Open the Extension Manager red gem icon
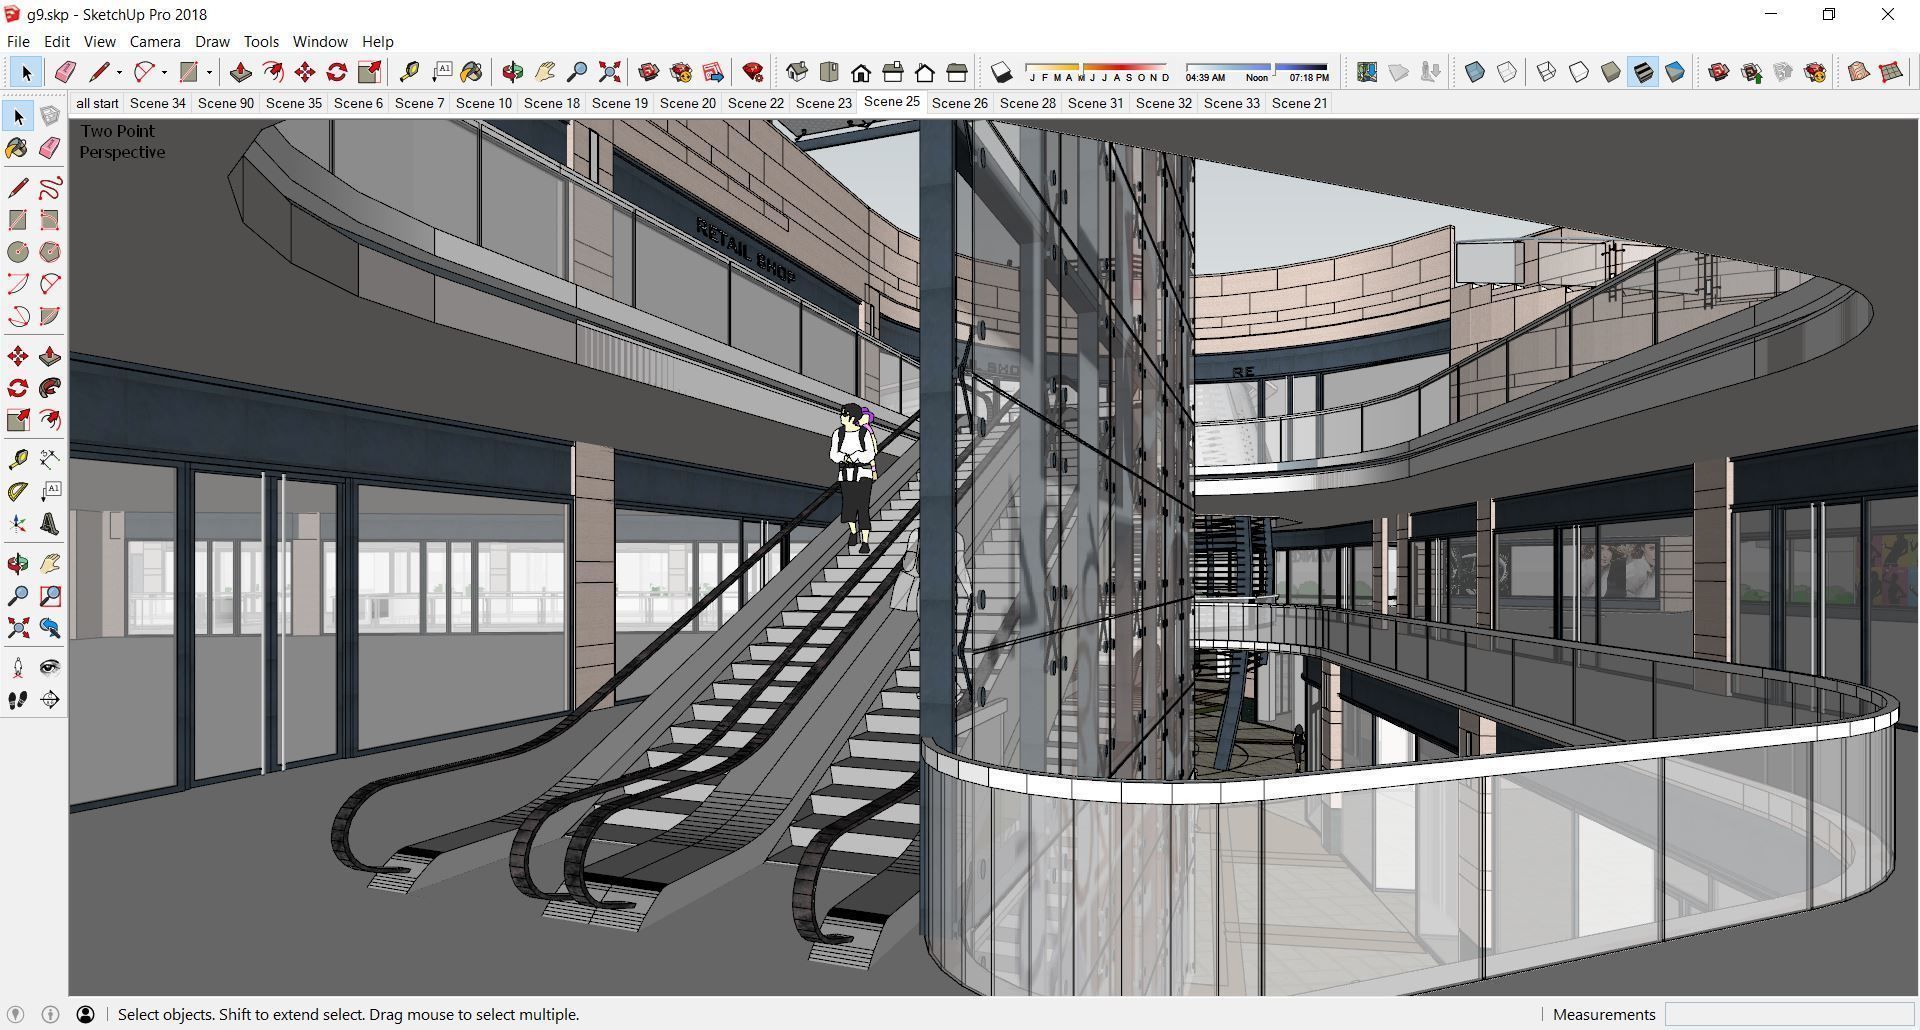Image resolution: width=1920 pixels, height=1030 pixels. [x=753, y=72]
